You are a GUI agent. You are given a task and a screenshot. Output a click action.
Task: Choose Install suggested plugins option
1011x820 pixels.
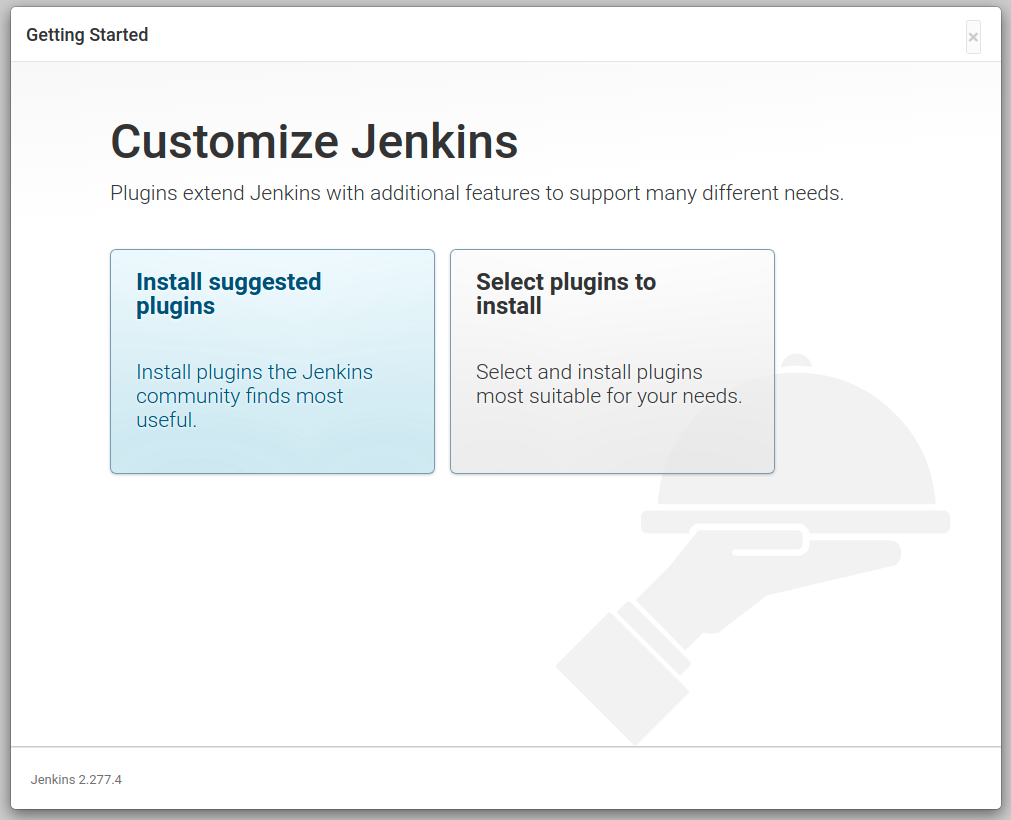click(x=272, y=362)
